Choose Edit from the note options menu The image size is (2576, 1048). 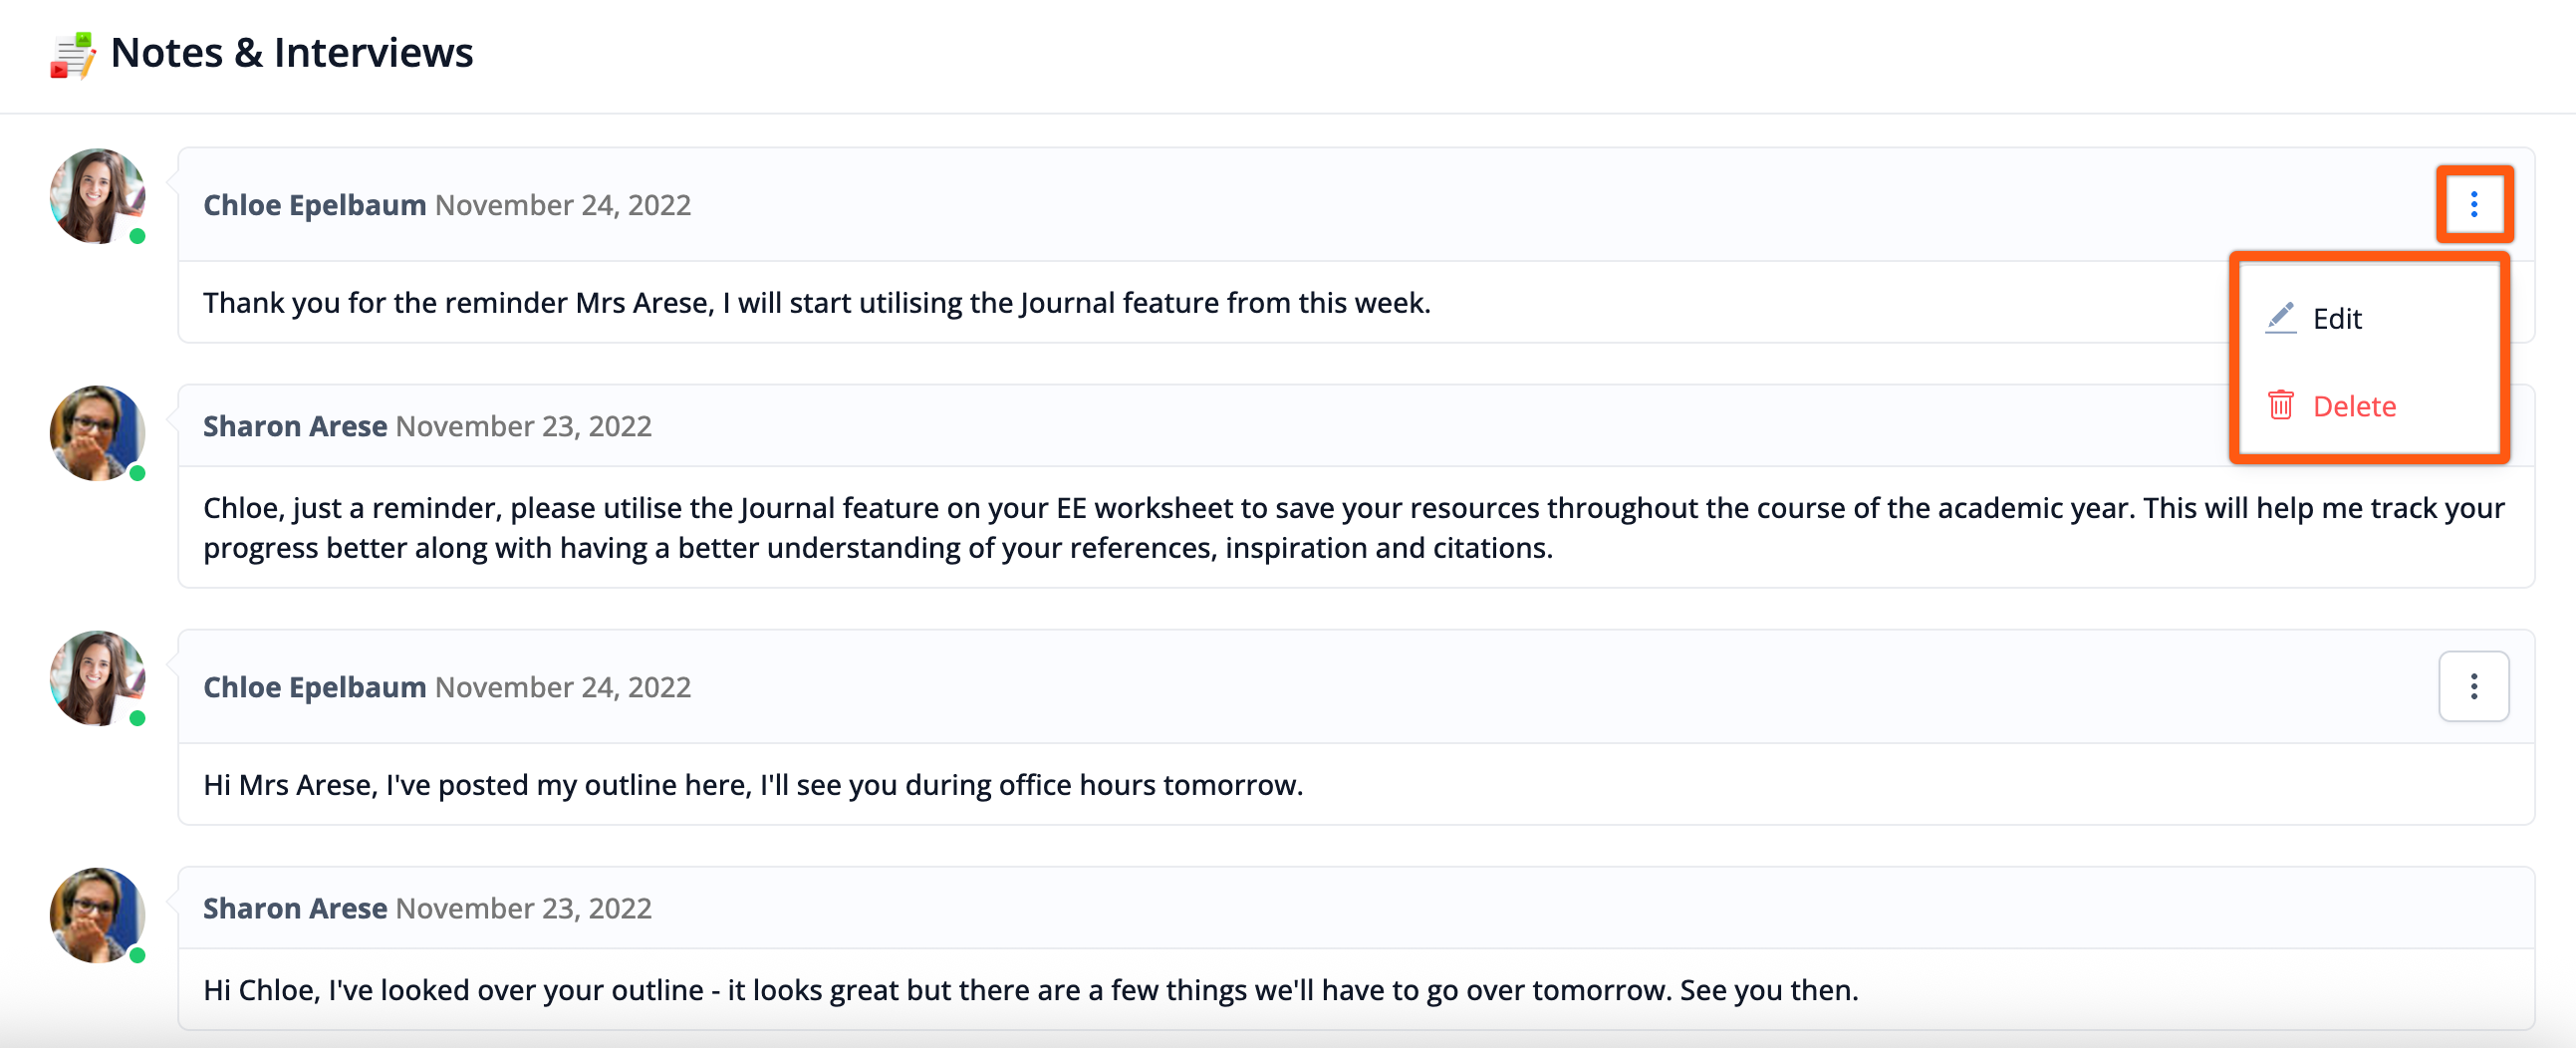[x=2336, y=319]
